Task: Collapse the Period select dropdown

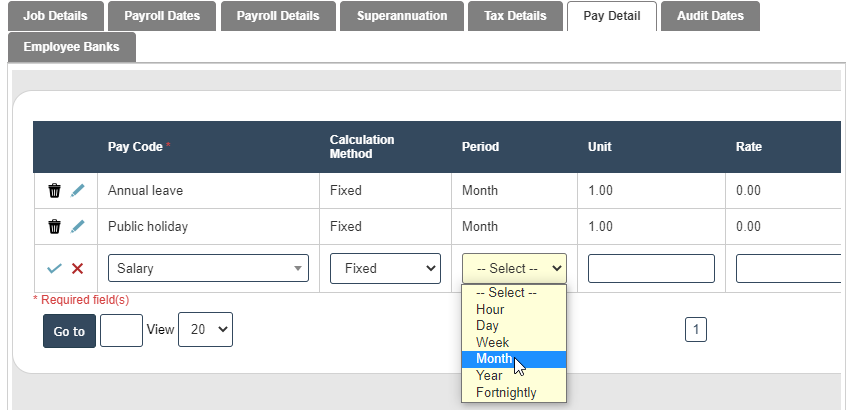Action: [514, 268]
